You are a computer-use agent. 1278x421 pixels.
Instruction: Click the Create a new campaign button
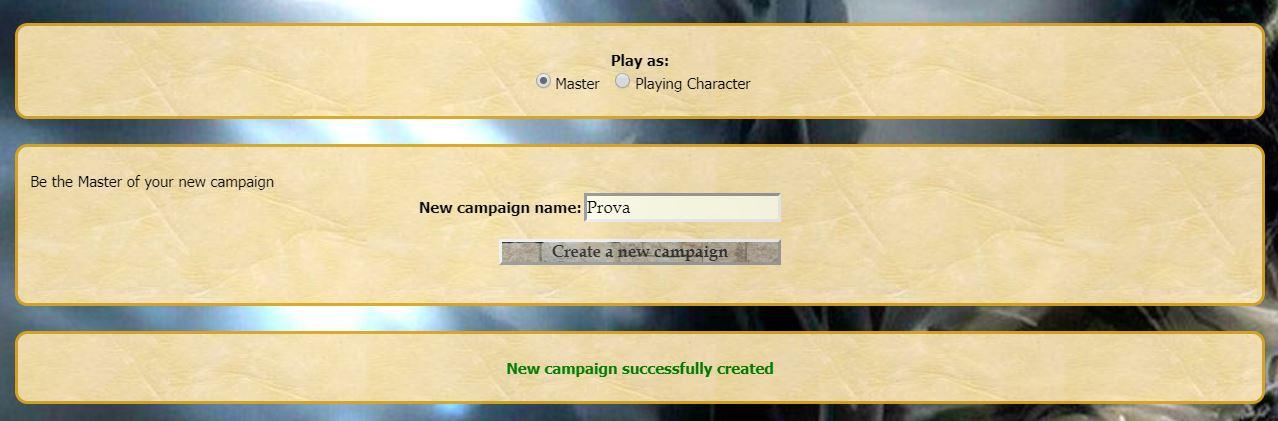[x=640, y=252]
